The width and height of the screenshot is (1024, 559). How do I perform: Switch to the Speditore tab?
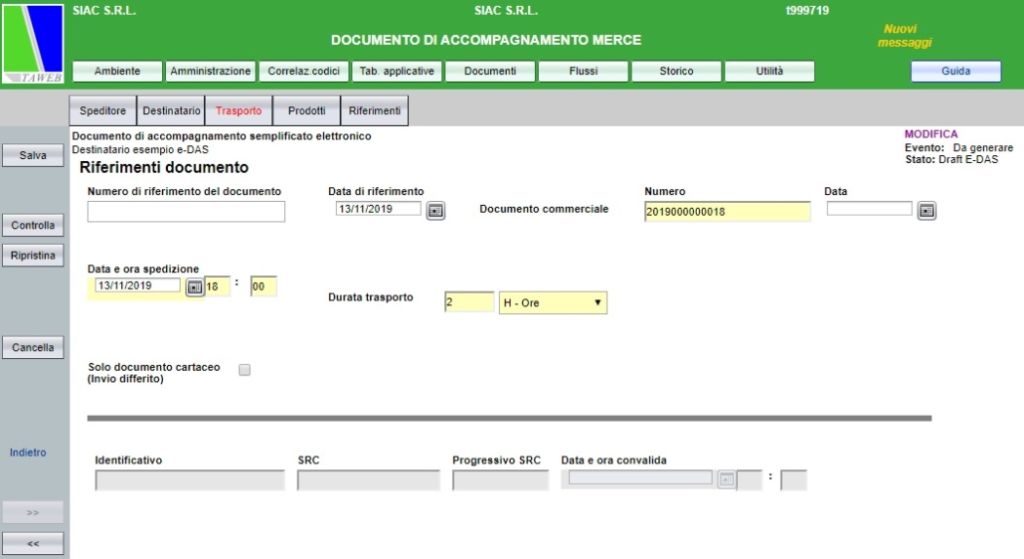pyautogui.click(x=102, y=111)
